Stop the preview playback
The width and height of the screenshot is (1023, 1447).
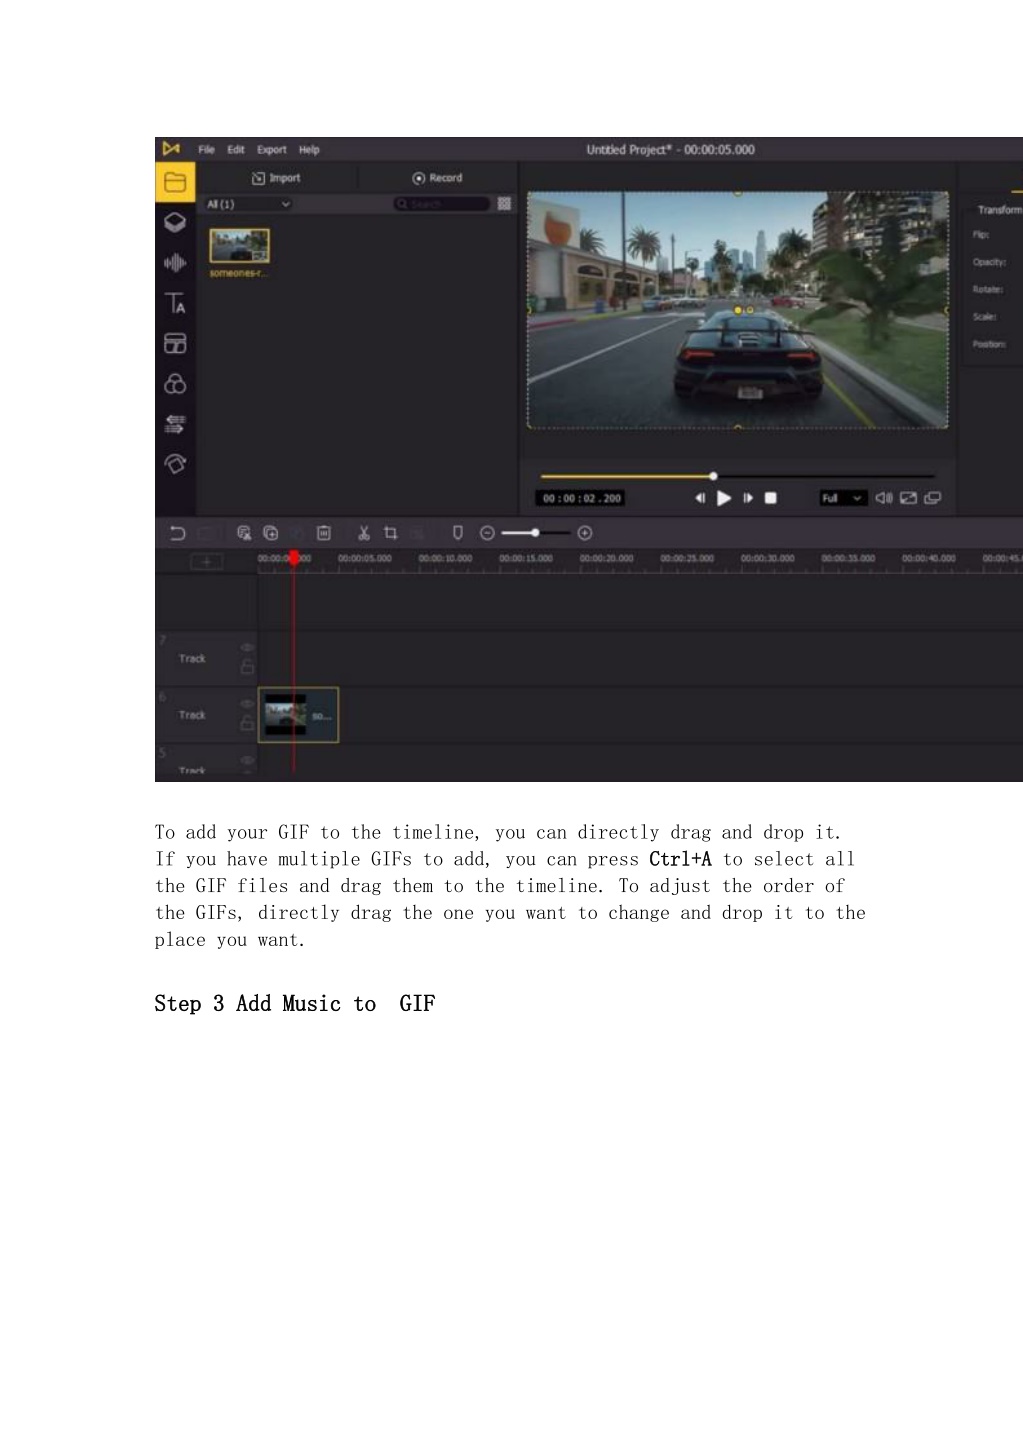pos(771,498)
